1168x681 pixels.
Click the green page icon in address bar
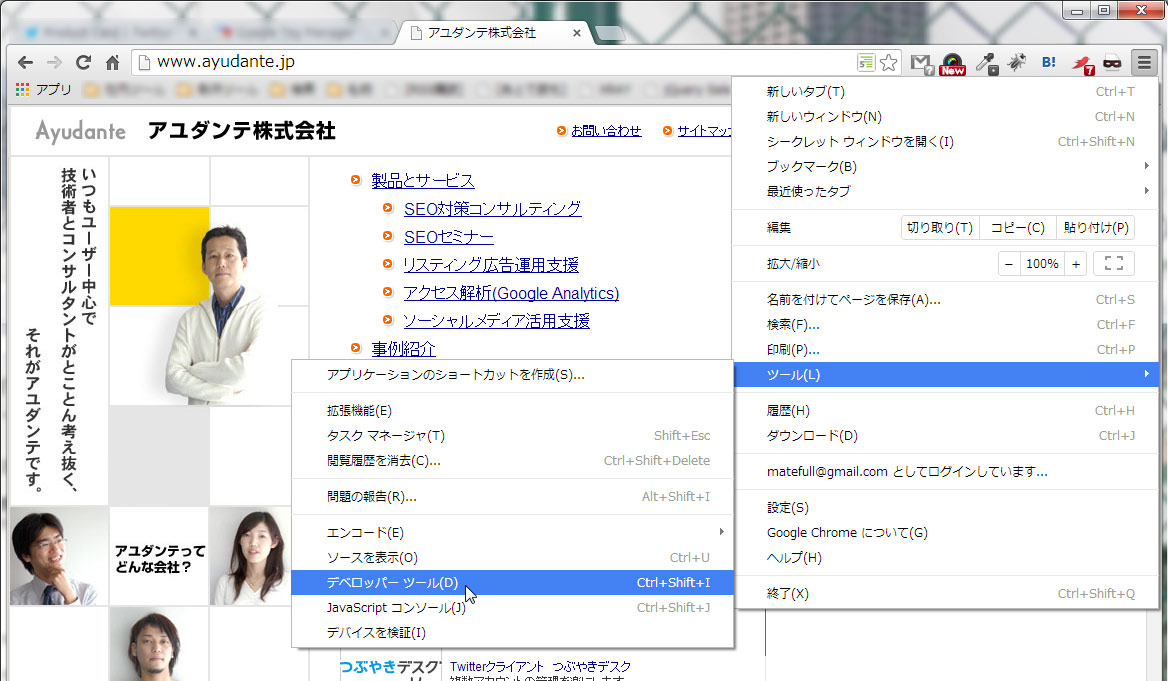point(866,63)
